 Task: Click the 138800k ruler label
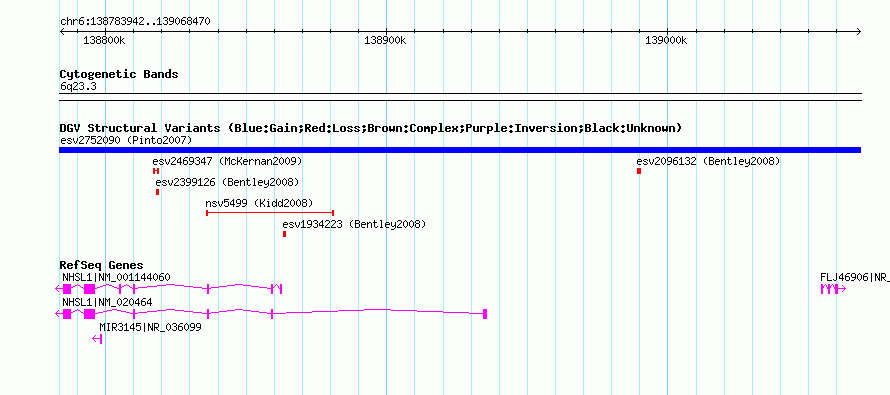pyautogui.click(x=104, y=40)
